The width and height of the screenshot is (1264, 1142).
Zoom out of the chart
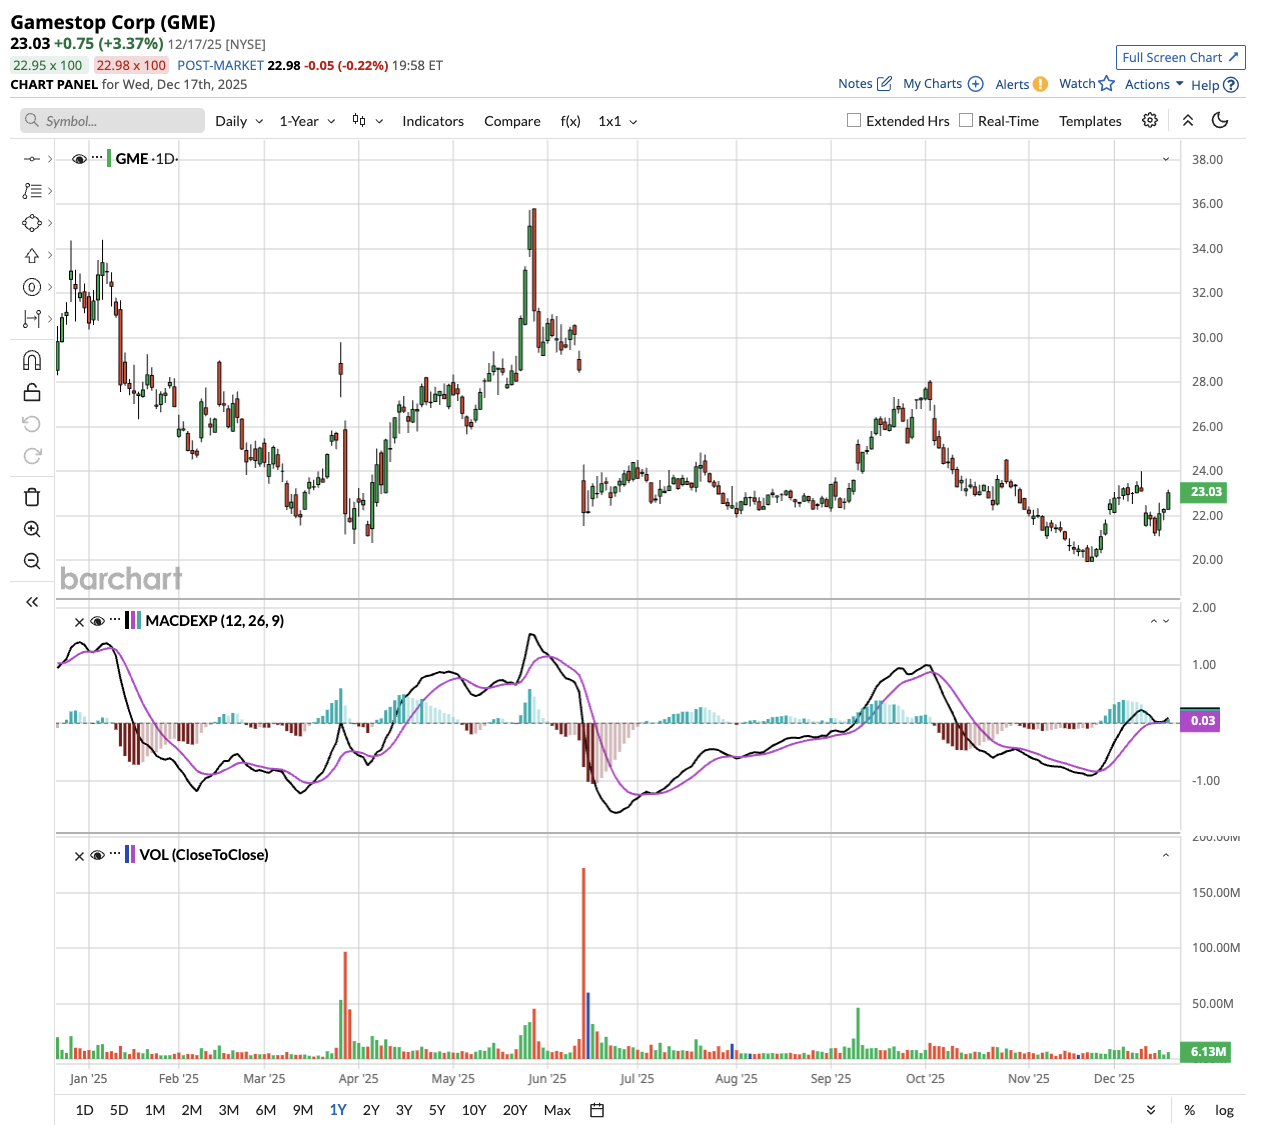point(32,561)
